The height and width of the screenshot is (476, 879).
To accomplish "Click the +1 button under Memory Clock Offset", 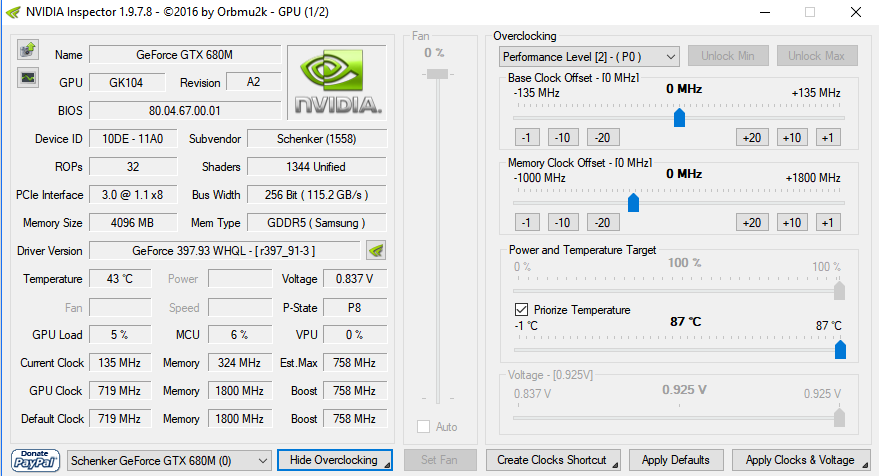I will pos(828,223).
